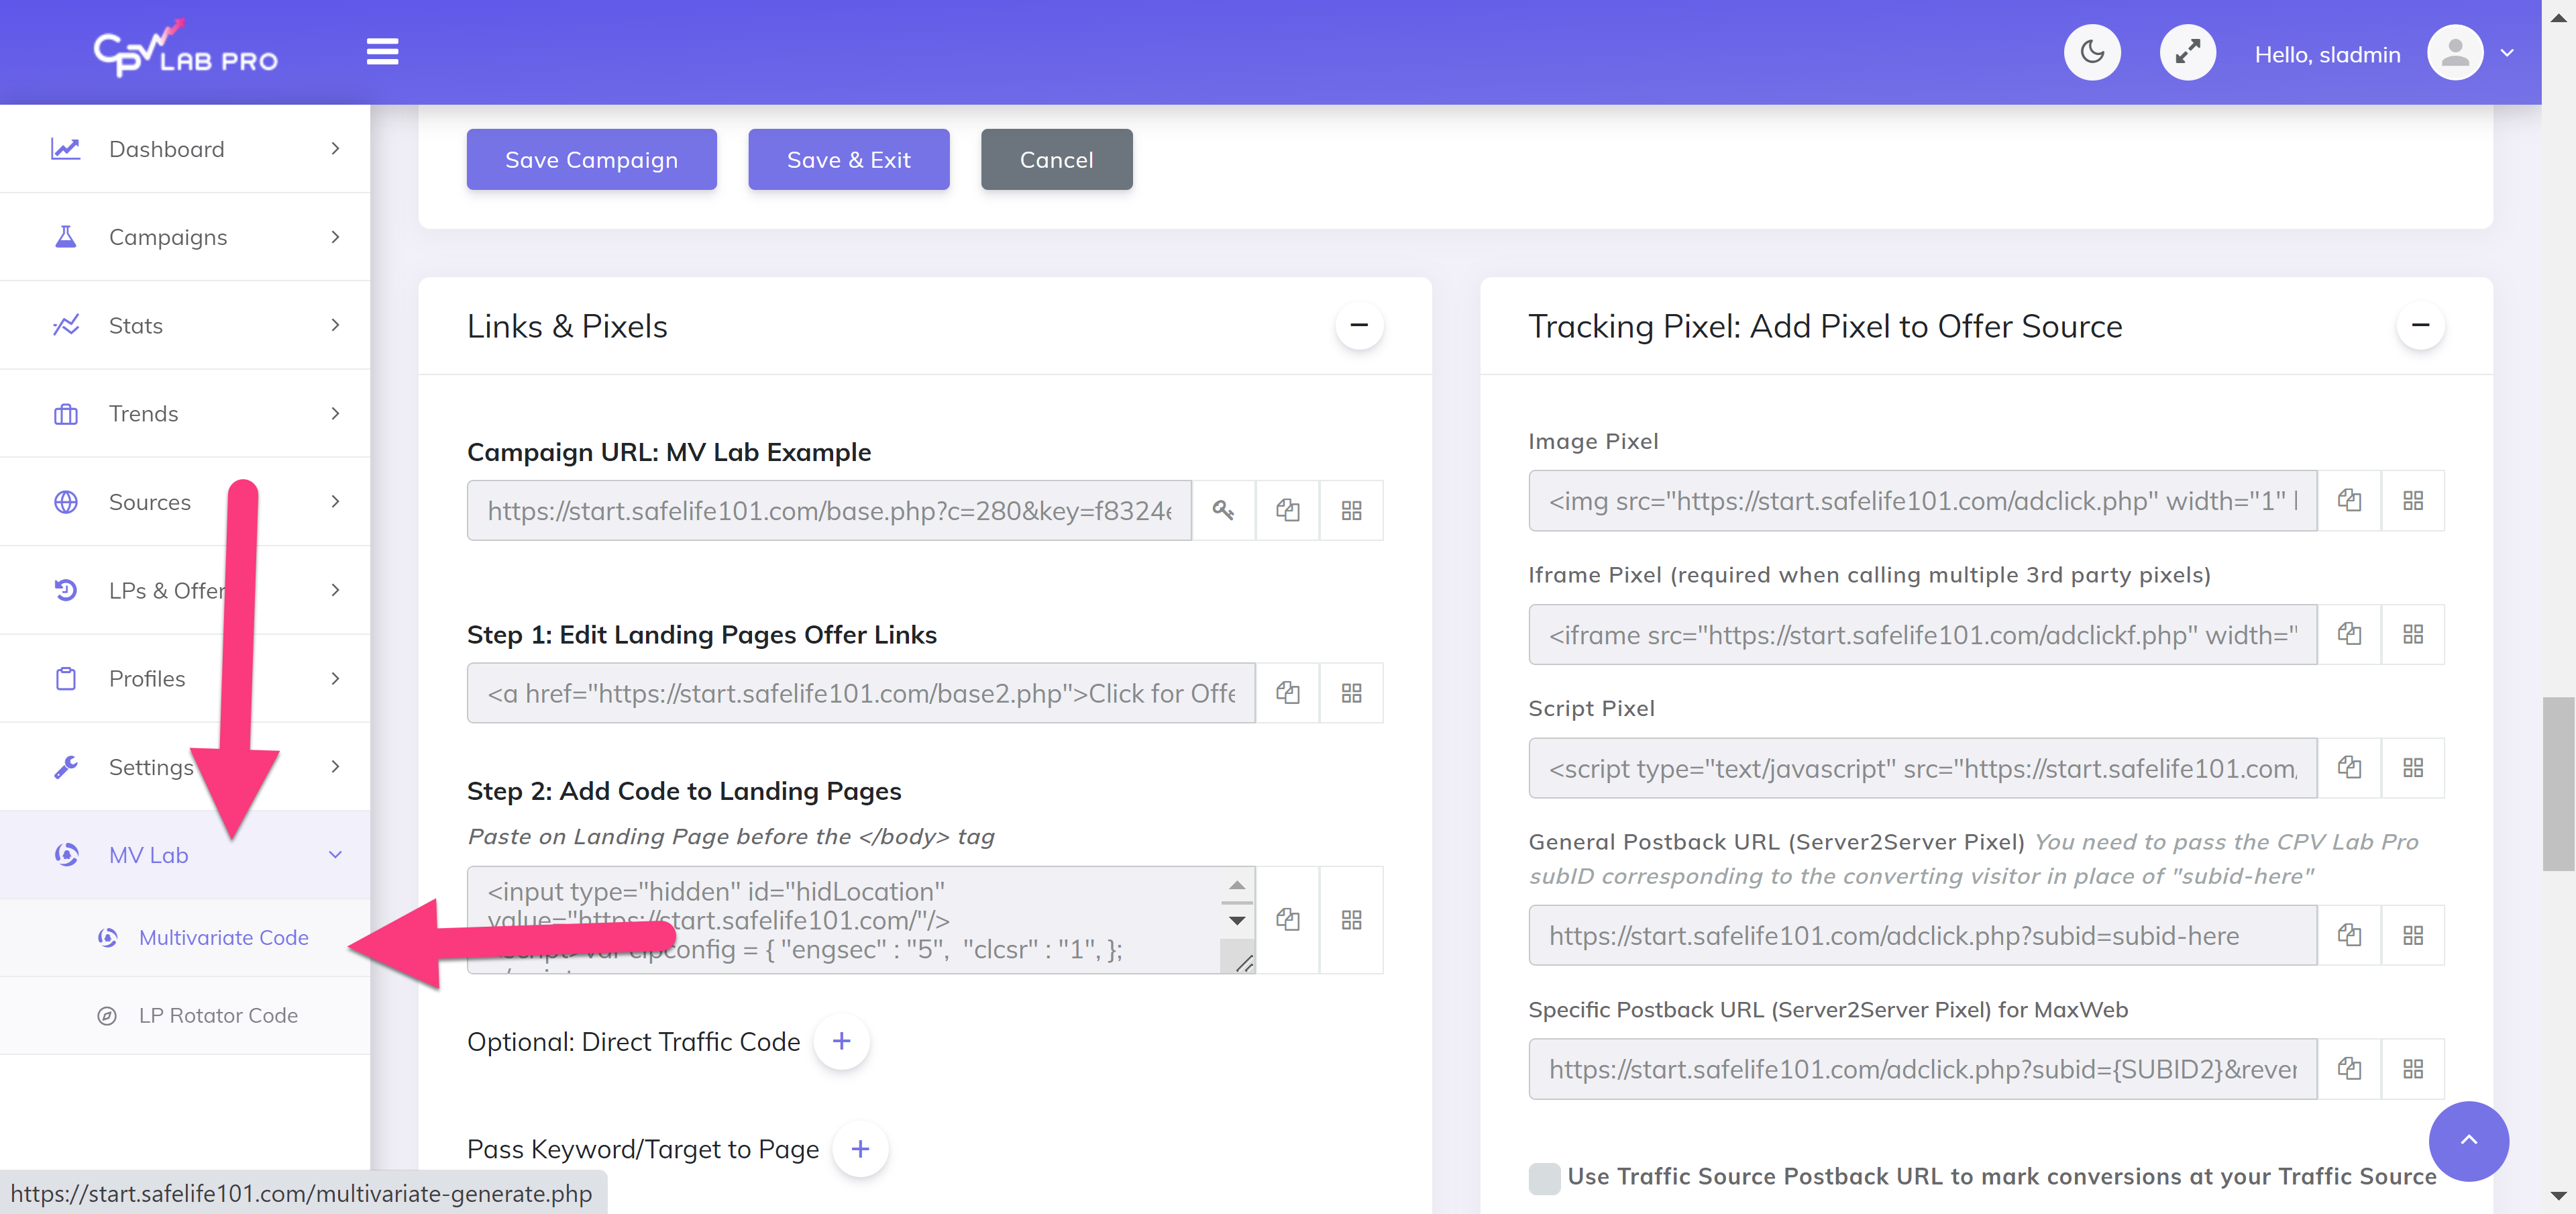Open Multivariate Code submenu item
This screenshot has width=2576, height=1214.
[x=223, y=937]
